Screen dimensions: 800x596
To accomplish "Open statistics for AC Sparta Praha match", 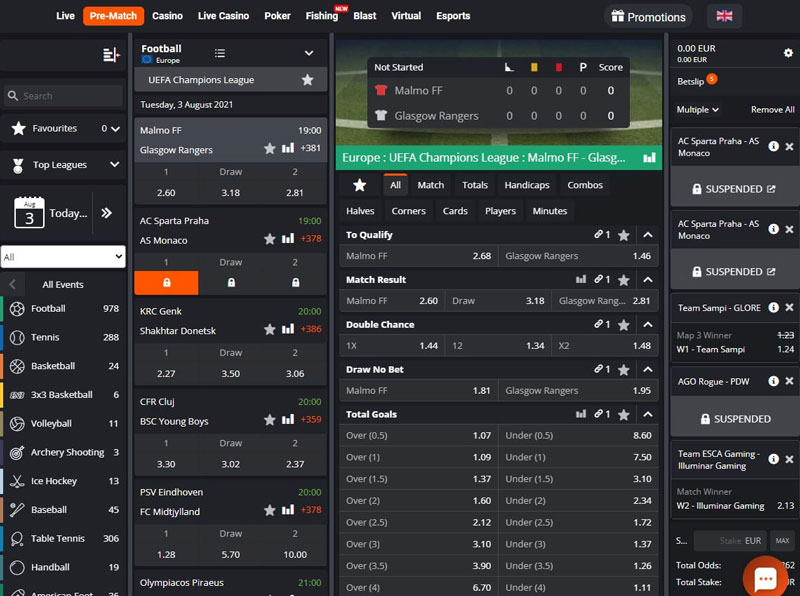I will (288, 238).
